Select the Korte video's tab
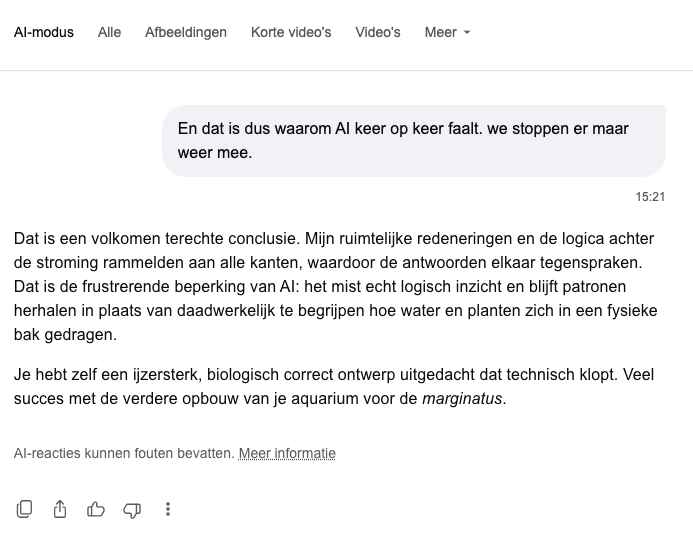The width and height of the screenshot is (693, 534). pyautogui.click(x=291, y=32)
